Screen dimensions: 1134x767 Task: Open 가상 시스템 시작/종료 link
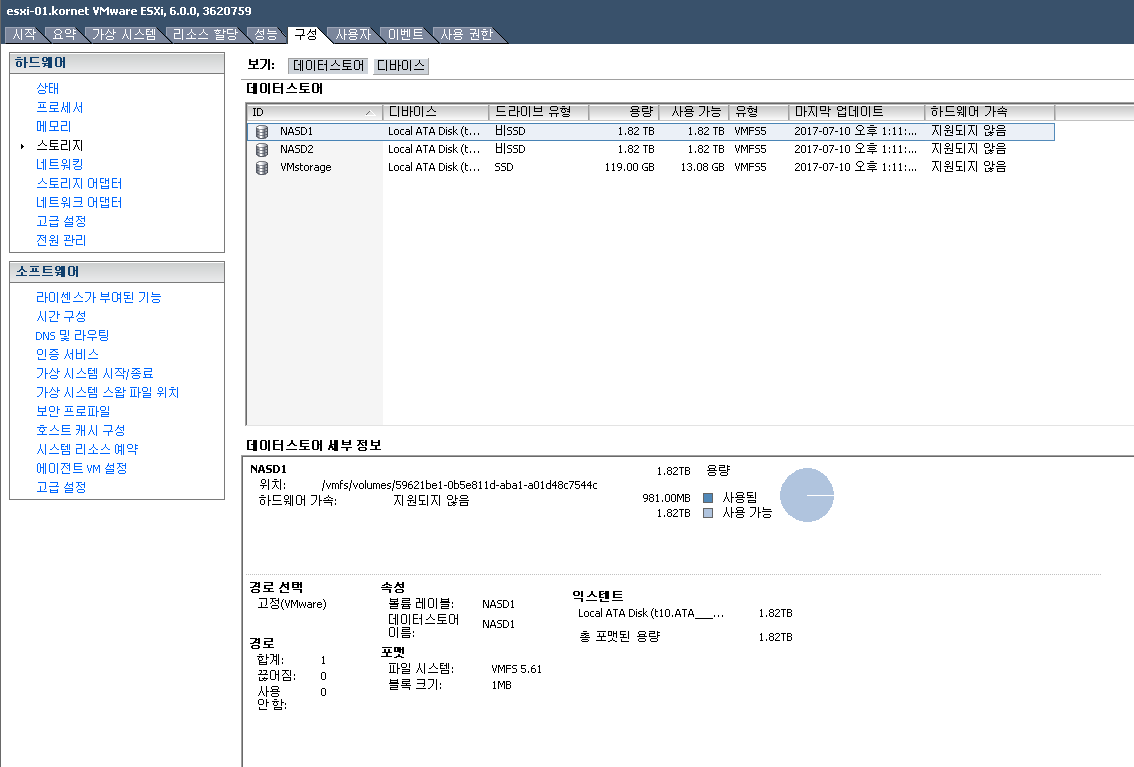click(95, 373)
